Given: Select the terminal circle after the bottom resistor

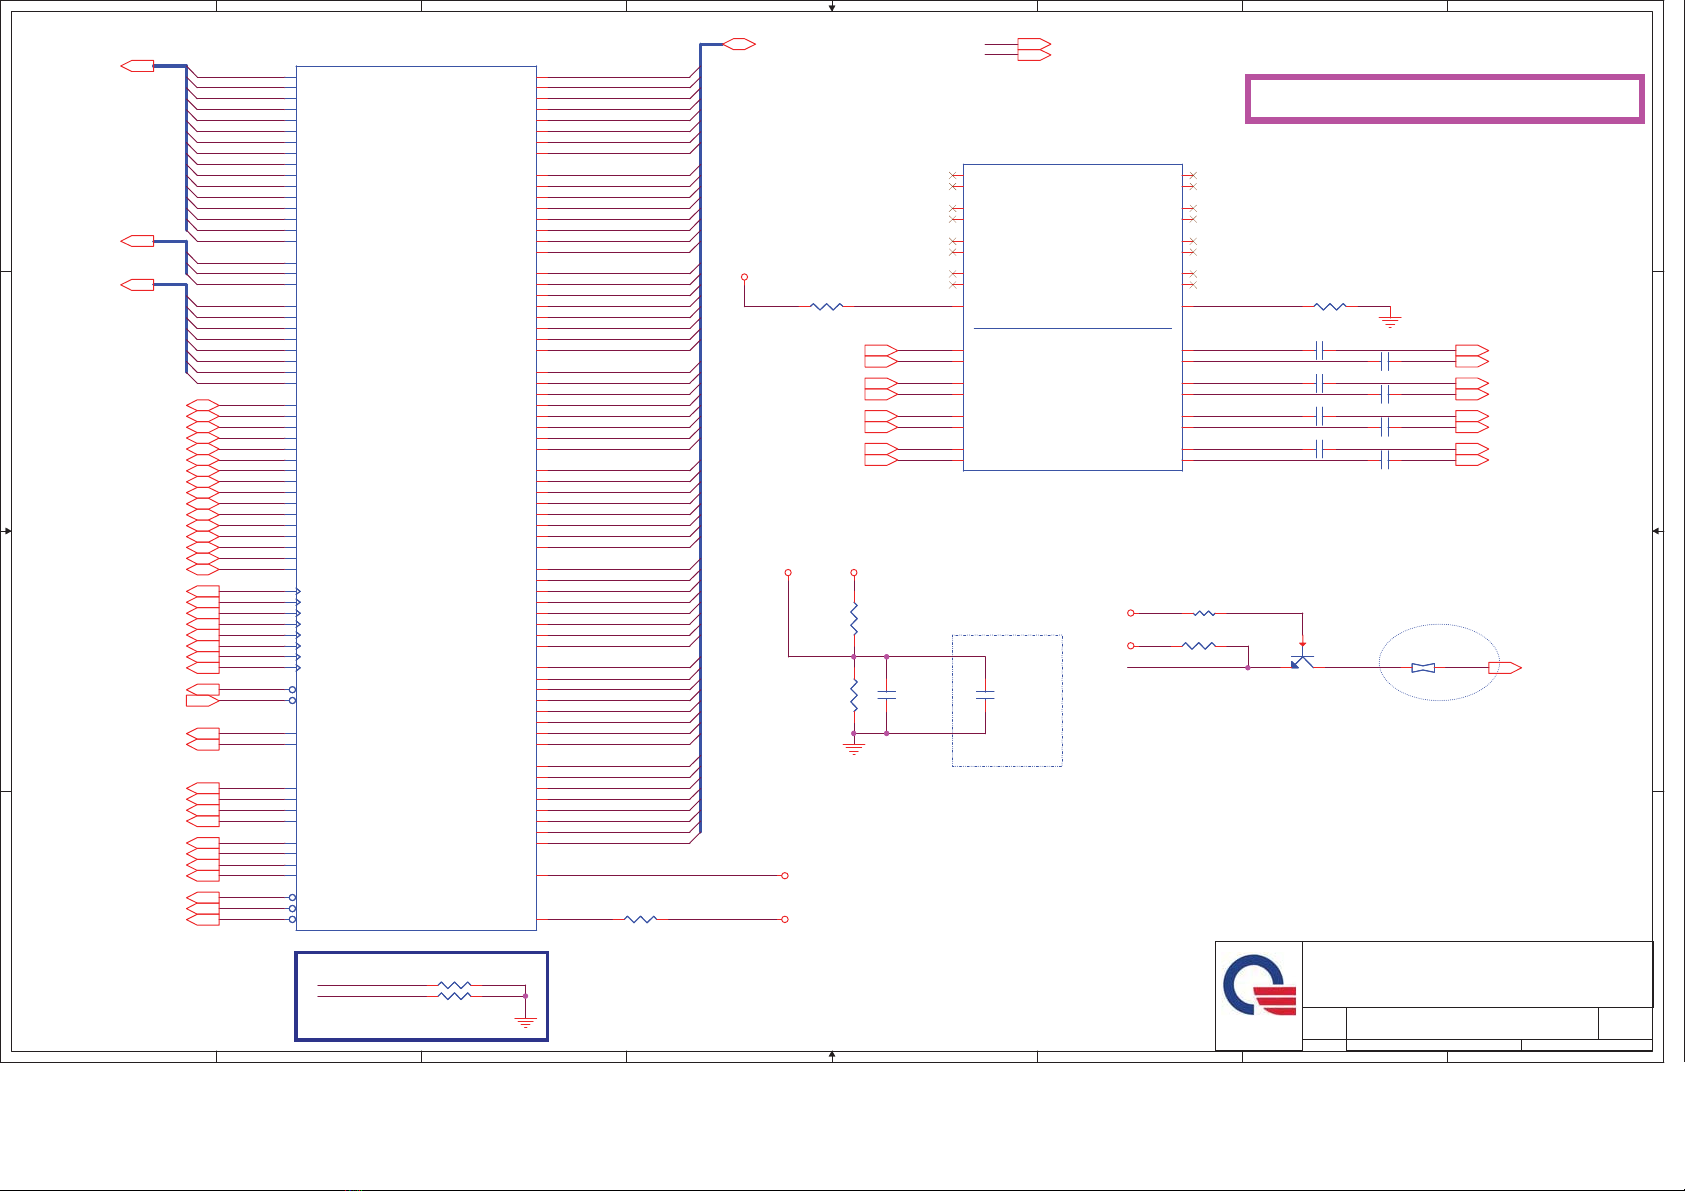Looking at the screenshot, I should pos(785,919).
